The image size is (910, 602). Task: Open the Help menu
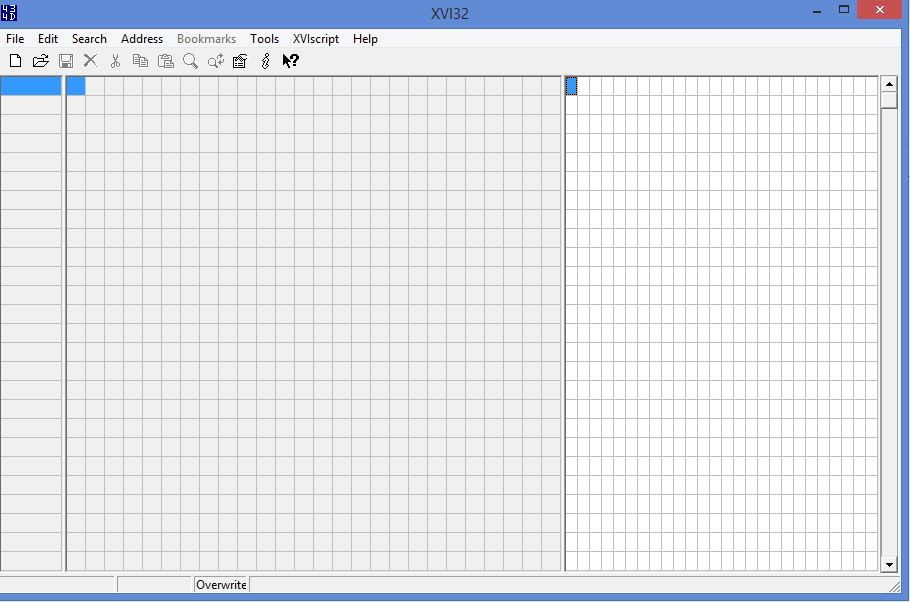point(365,39)
